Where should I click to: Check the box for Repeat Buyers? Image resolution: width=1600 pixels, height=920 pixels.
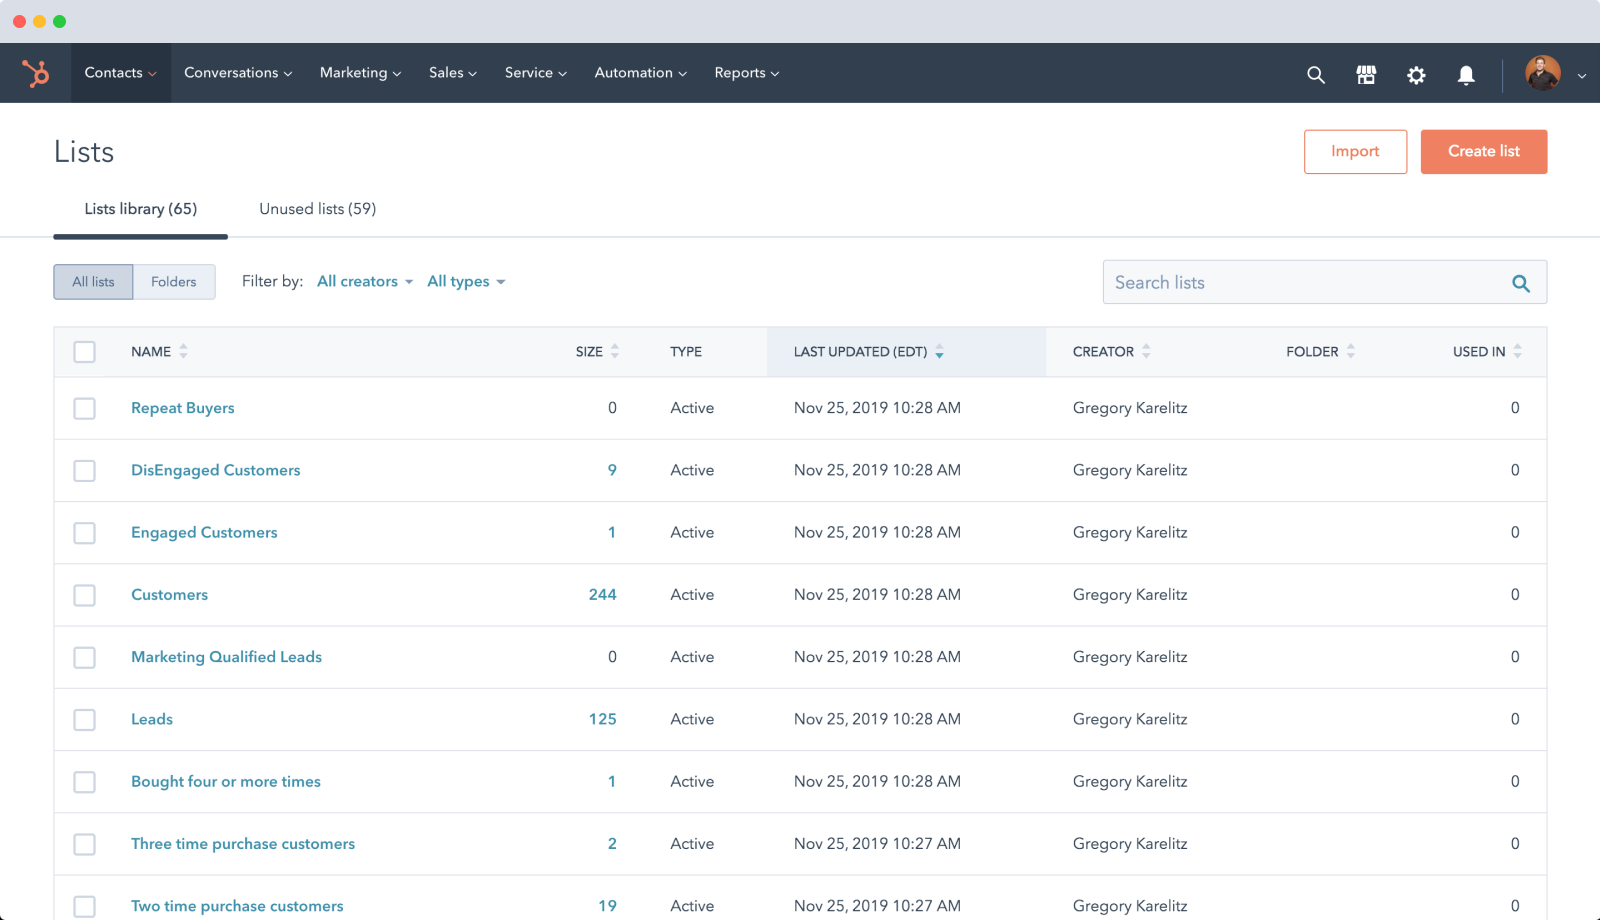[85, 408]
